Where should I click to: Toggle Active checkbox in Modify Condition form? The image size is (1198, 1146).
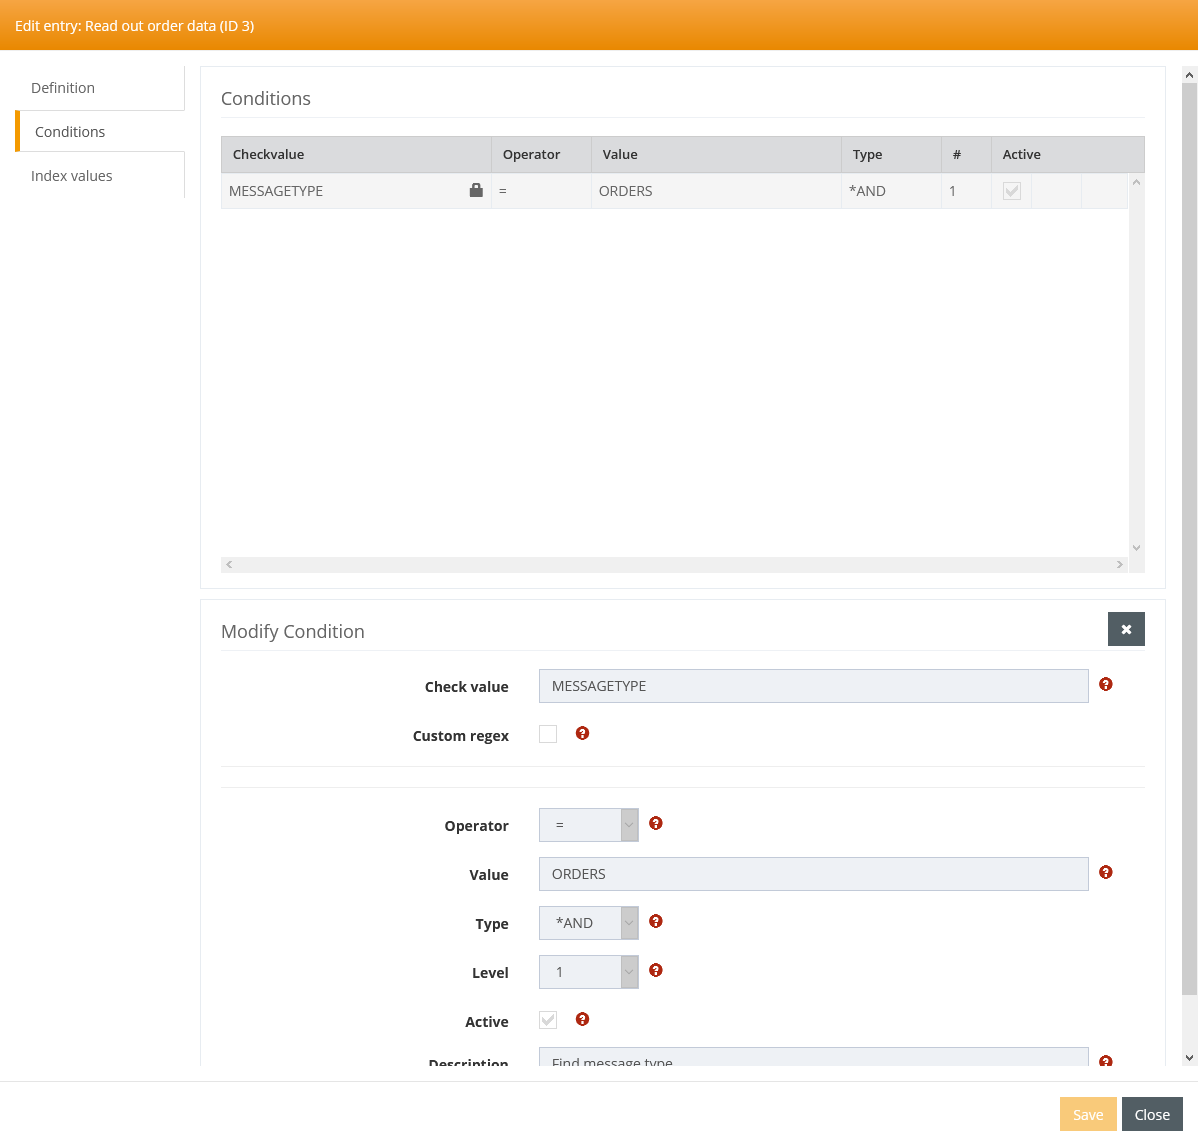(x=548, y=1020)
